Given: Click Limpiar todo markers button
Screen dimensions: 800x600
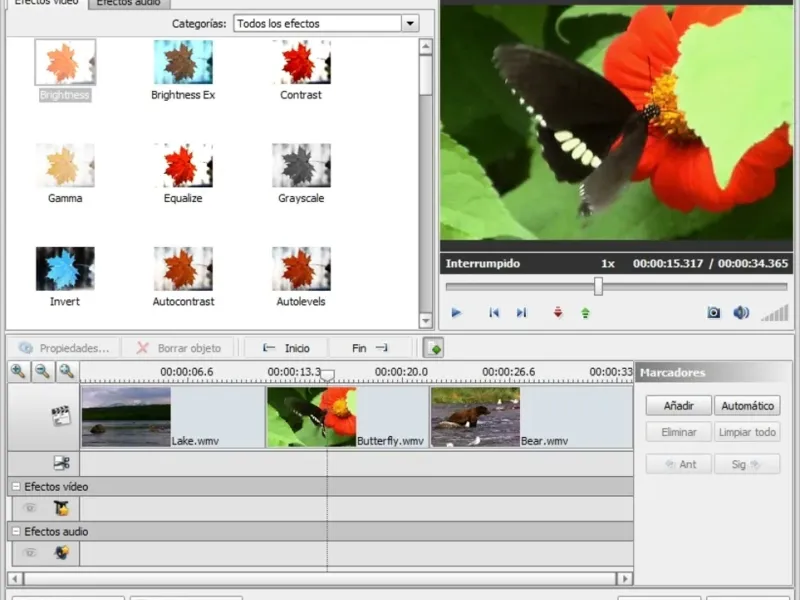Looking at the screenshot, I should 747,432.
